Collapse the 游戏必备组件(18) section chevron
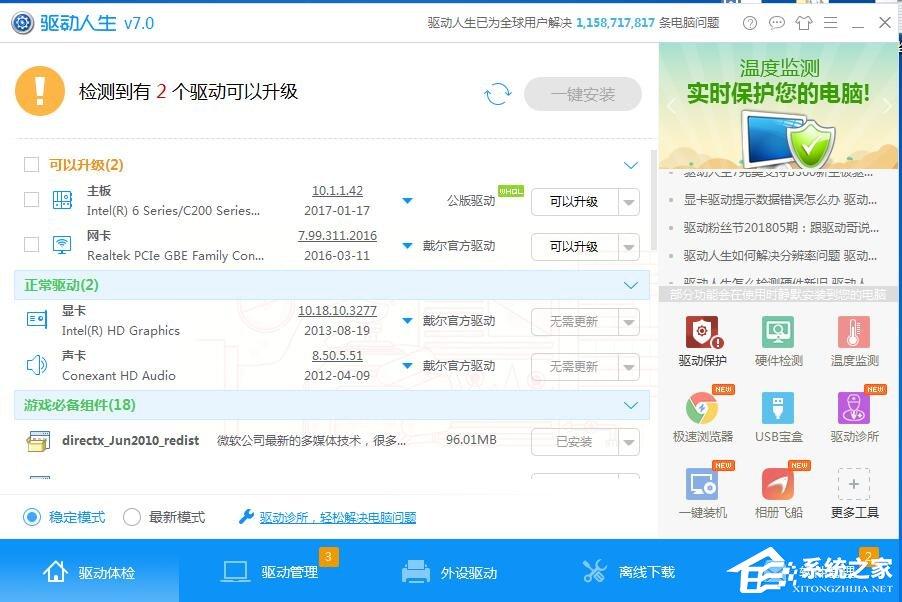The width and height of the screenshot is (902, 602). tap(631, 405)
